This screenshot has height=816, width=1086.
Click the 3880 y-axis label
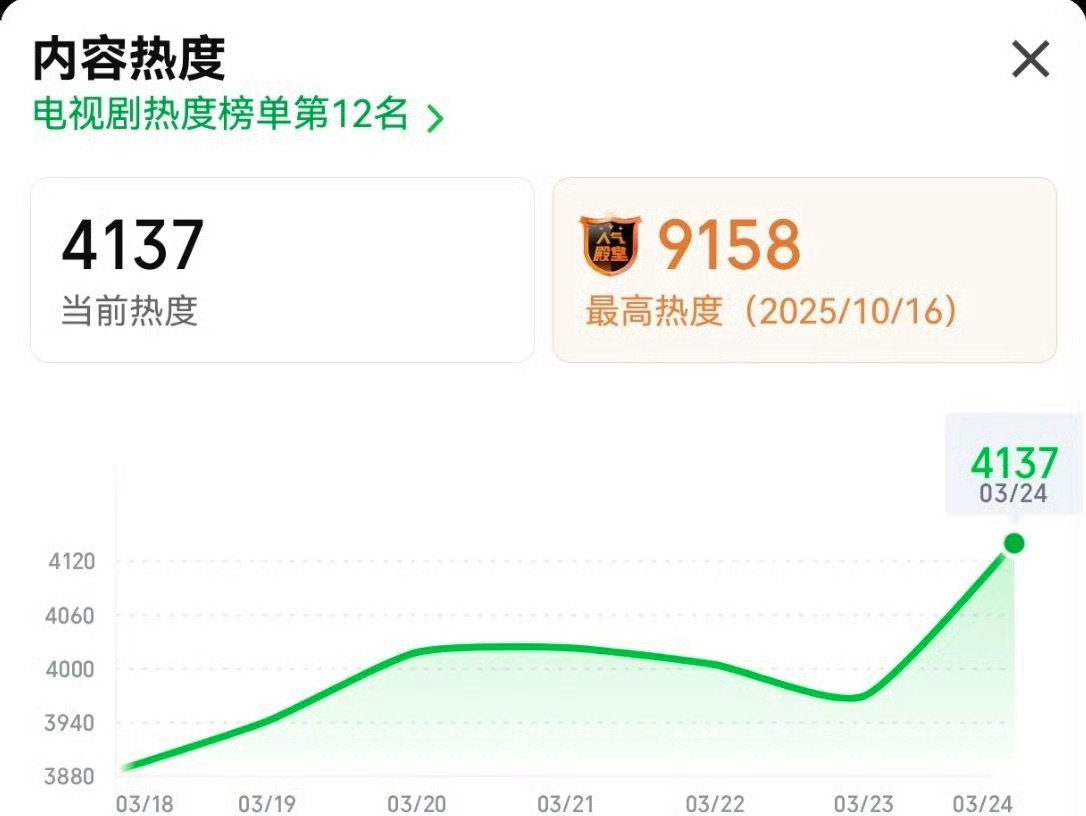point(69,776)
